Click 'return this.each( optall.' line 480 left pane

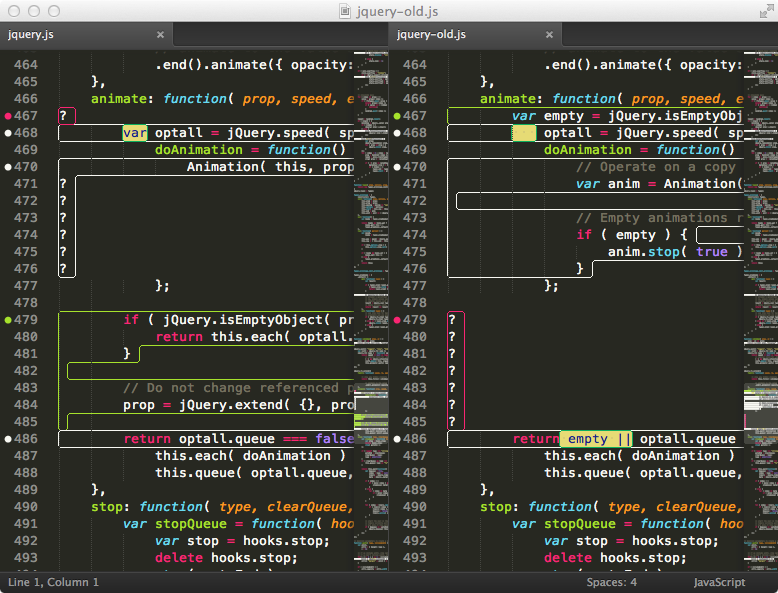(255, 337)
